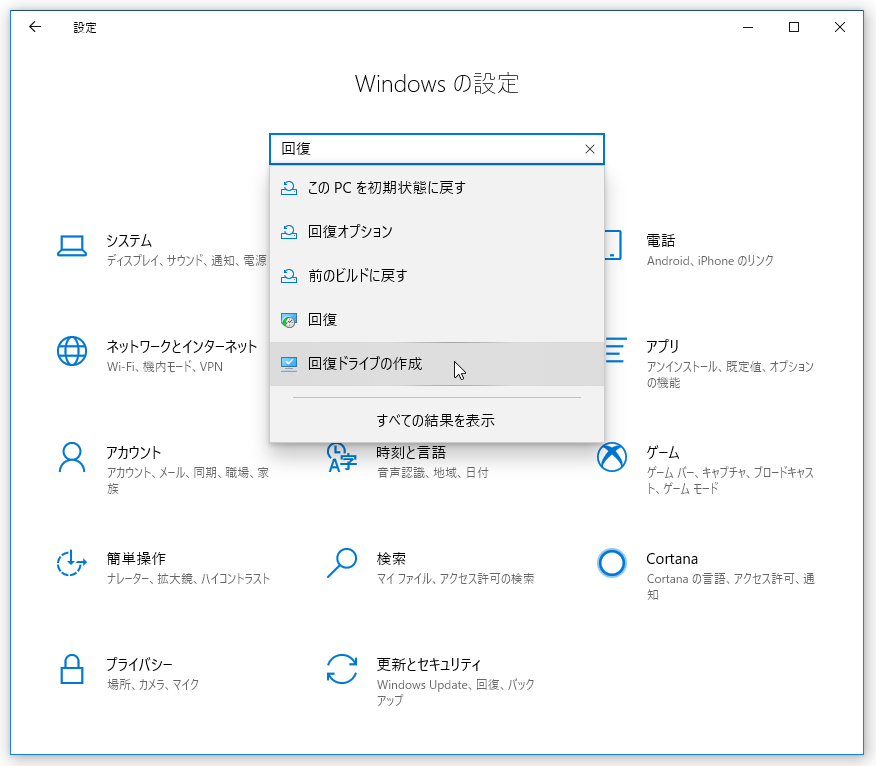The height and width of the screenshot is (766, 876).
Task: Open ネットワークとインターネット globe icon
Action: pyautogui.click(x=72, y=351)
